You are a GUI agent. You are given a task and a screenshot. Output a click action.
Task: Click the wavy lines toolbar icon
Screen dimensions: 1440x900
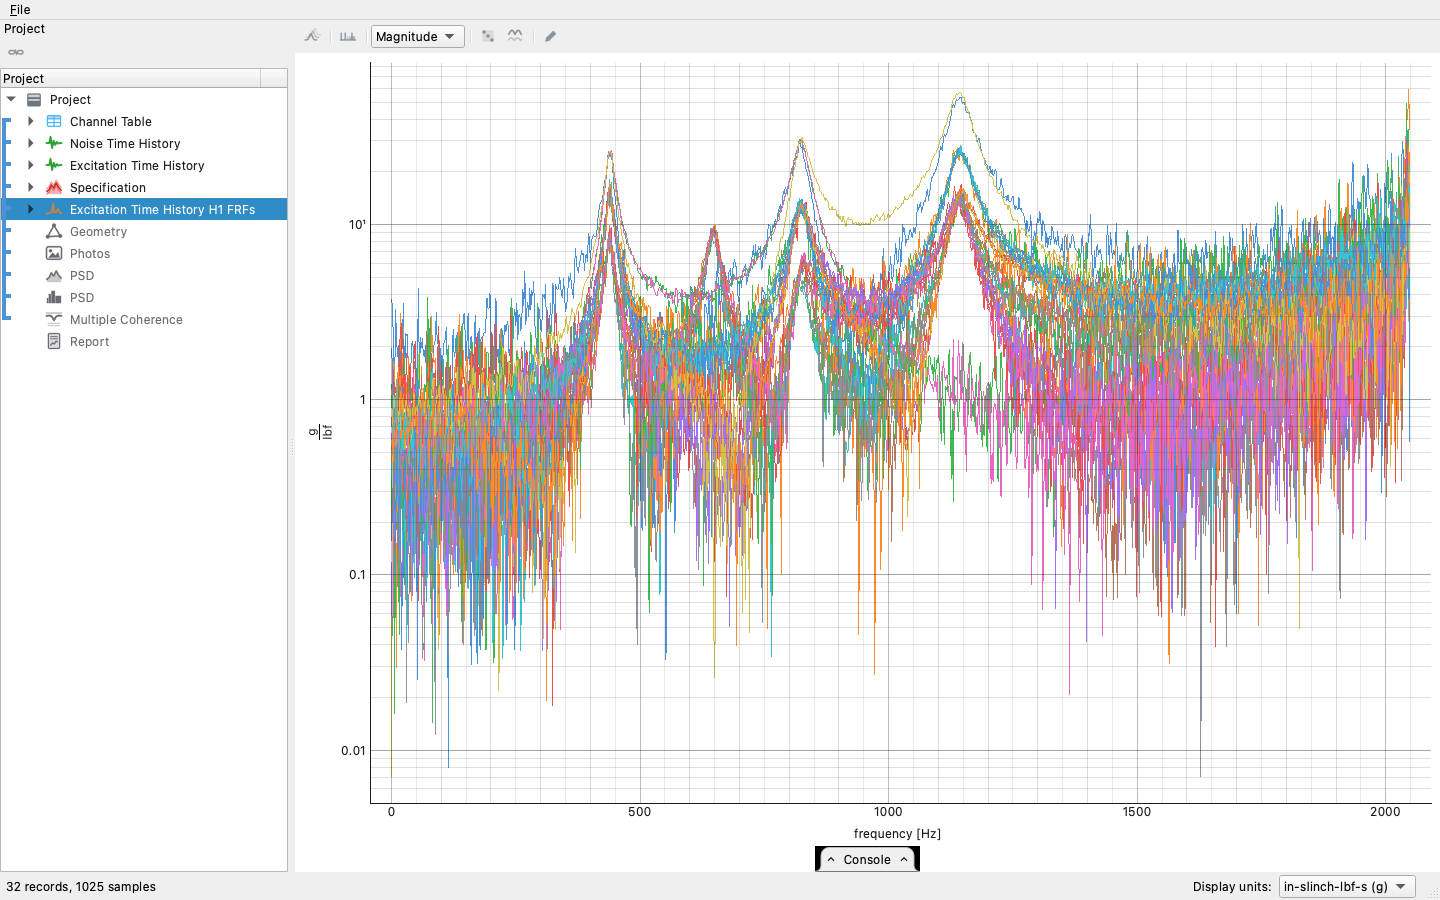pyautogui.click(x=515, y=36)
